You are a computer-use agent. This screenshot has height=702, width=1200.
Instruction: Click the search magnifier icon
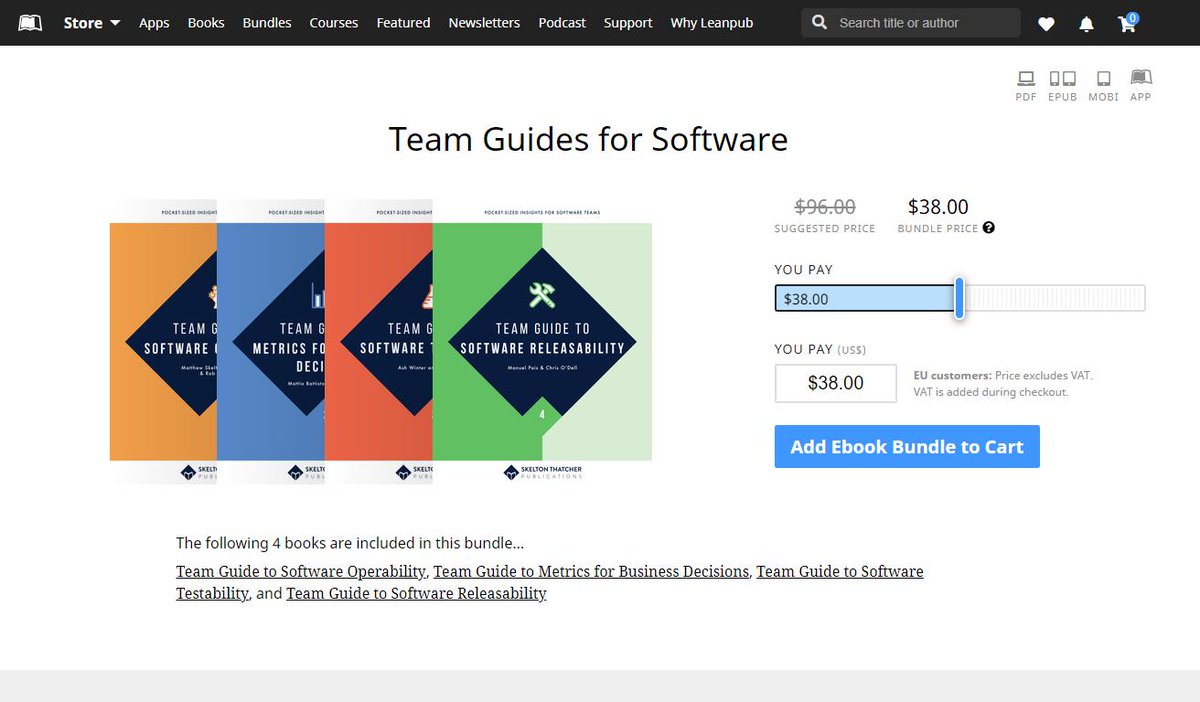pos(820,22)
